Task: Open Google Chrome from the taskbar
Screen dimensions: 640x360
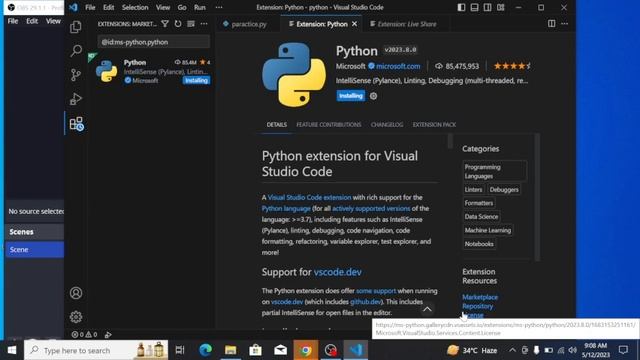Action: point(305,350)
